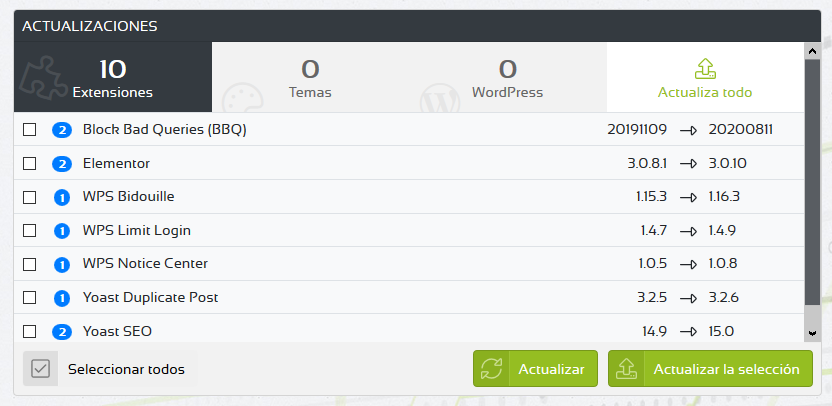Check the Block Bad Queries (BBQ) checkbox
This screenshot has width=832, height=406.
click(x=29, y=129)
